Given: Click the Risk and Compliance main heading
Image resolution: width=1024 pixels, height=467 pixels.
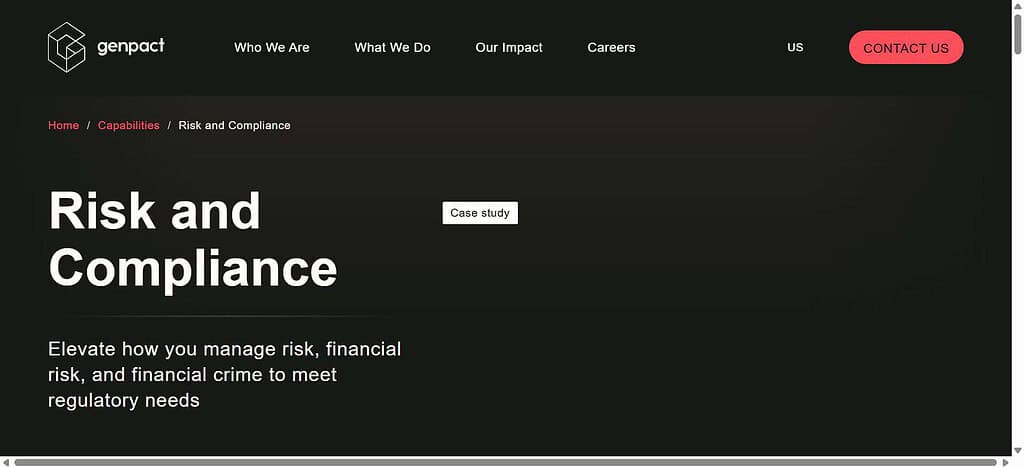Looking at the screenshot, I should click(193, 239).
